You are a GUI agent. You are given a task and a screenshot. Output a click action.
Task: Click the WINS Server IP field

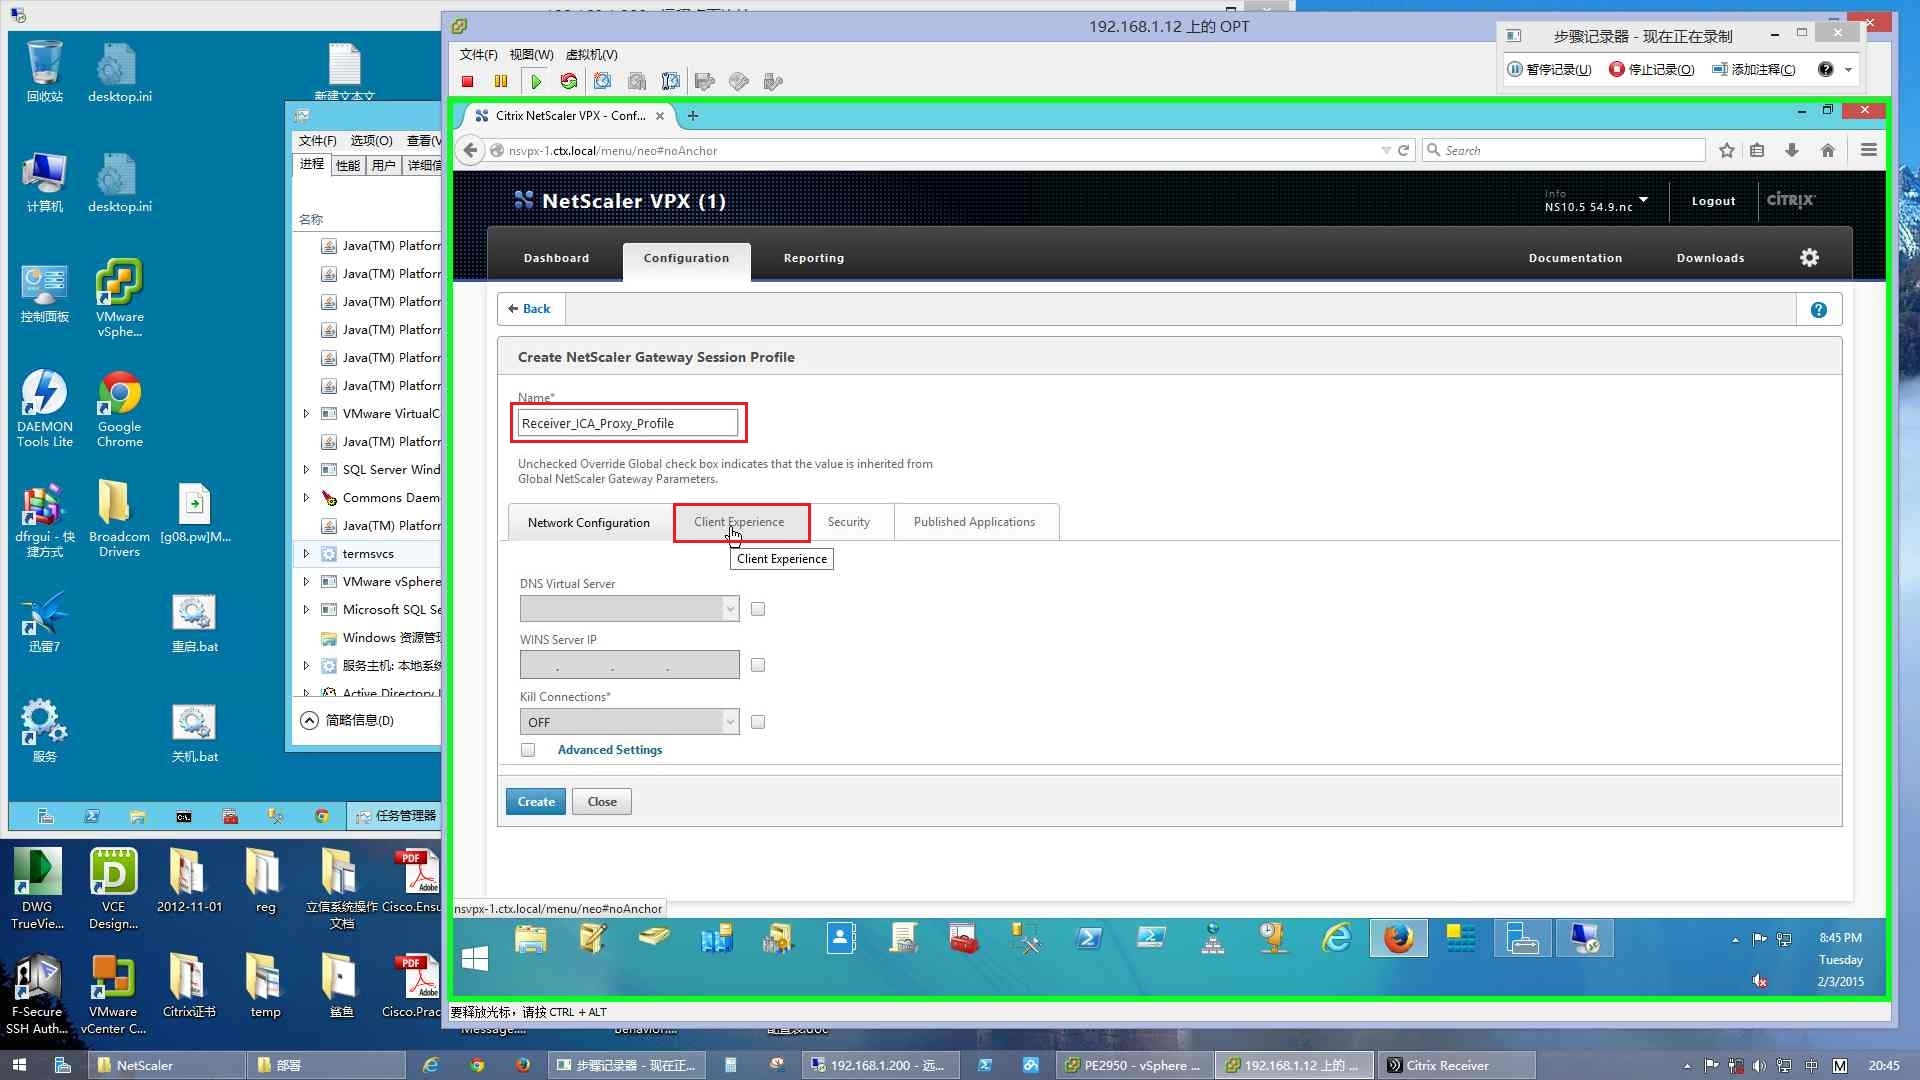[629, 665]
